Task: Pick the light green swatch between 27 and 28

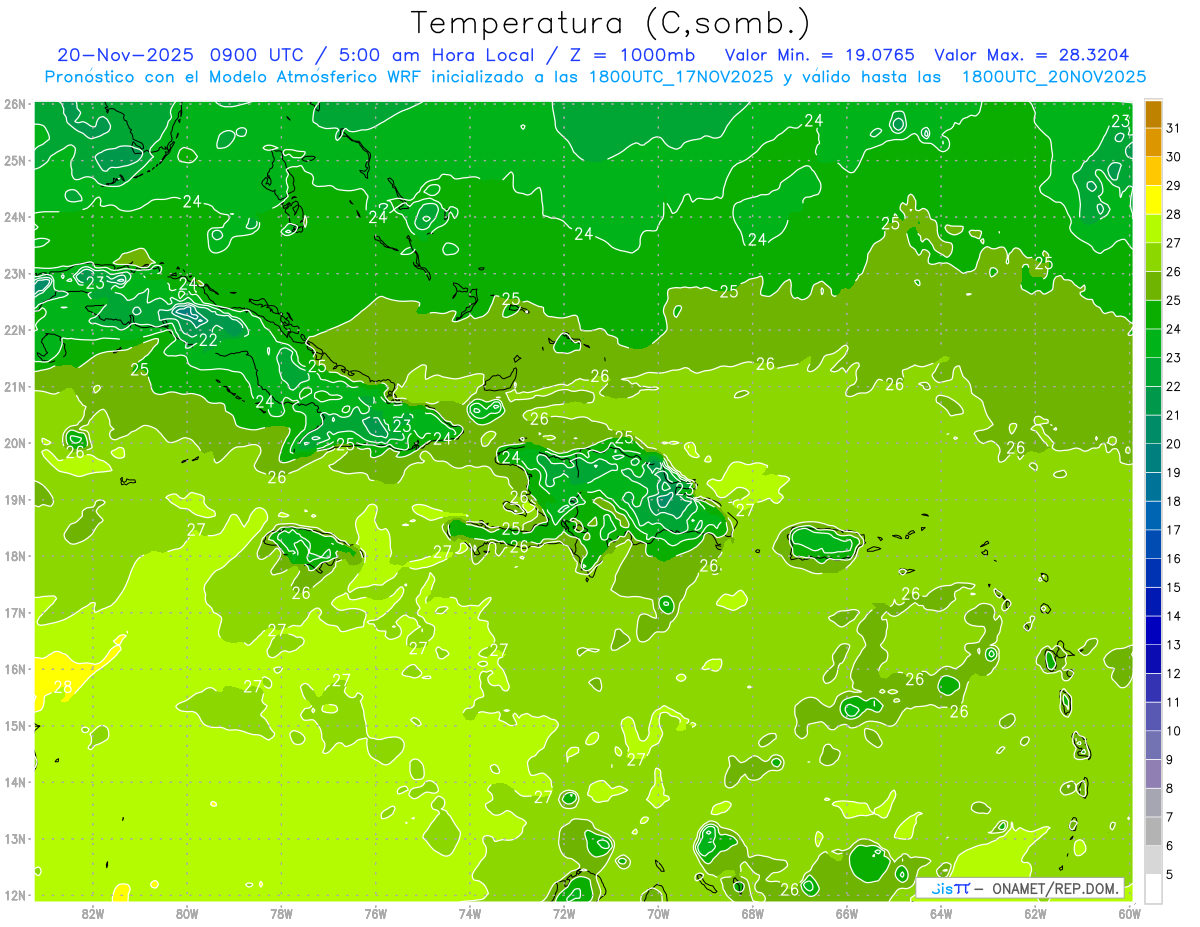Action: pyautogui.click(x=1153, y=229)
